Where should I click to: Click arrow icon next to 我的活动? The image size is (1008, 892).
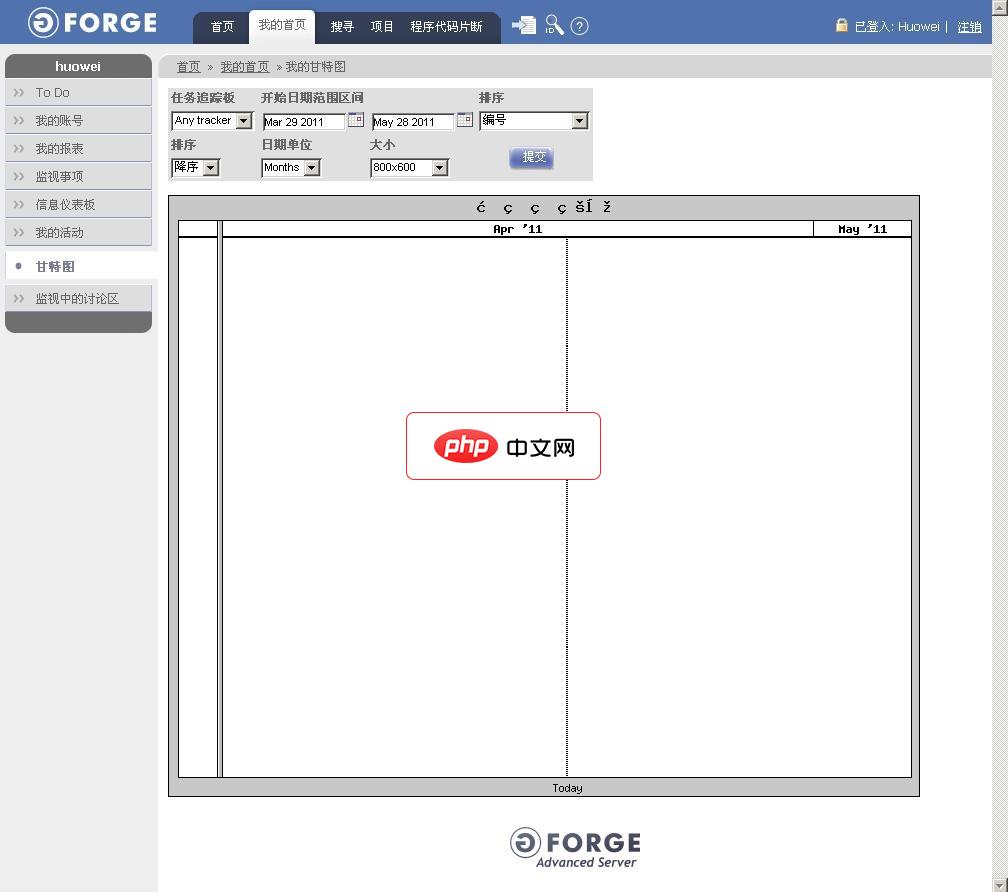click(19, 233)
